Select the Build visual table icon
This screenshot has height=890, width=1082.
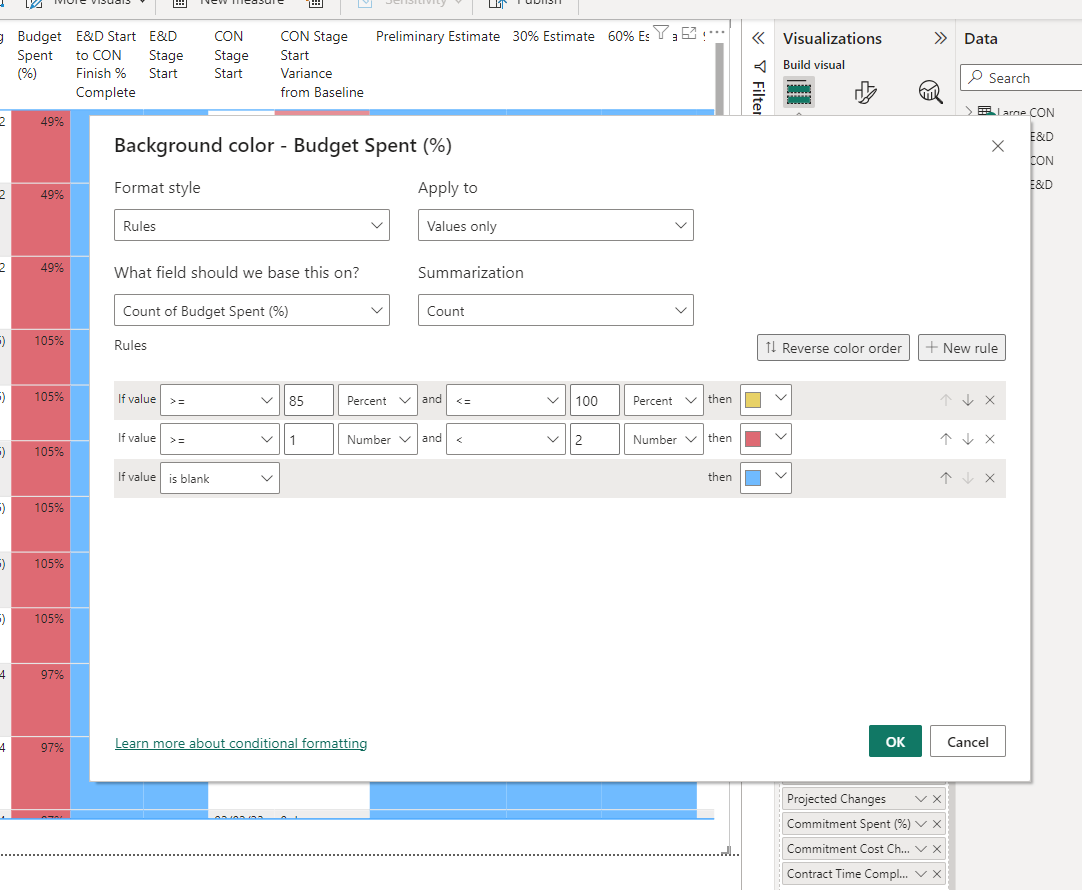coord(799,92)
